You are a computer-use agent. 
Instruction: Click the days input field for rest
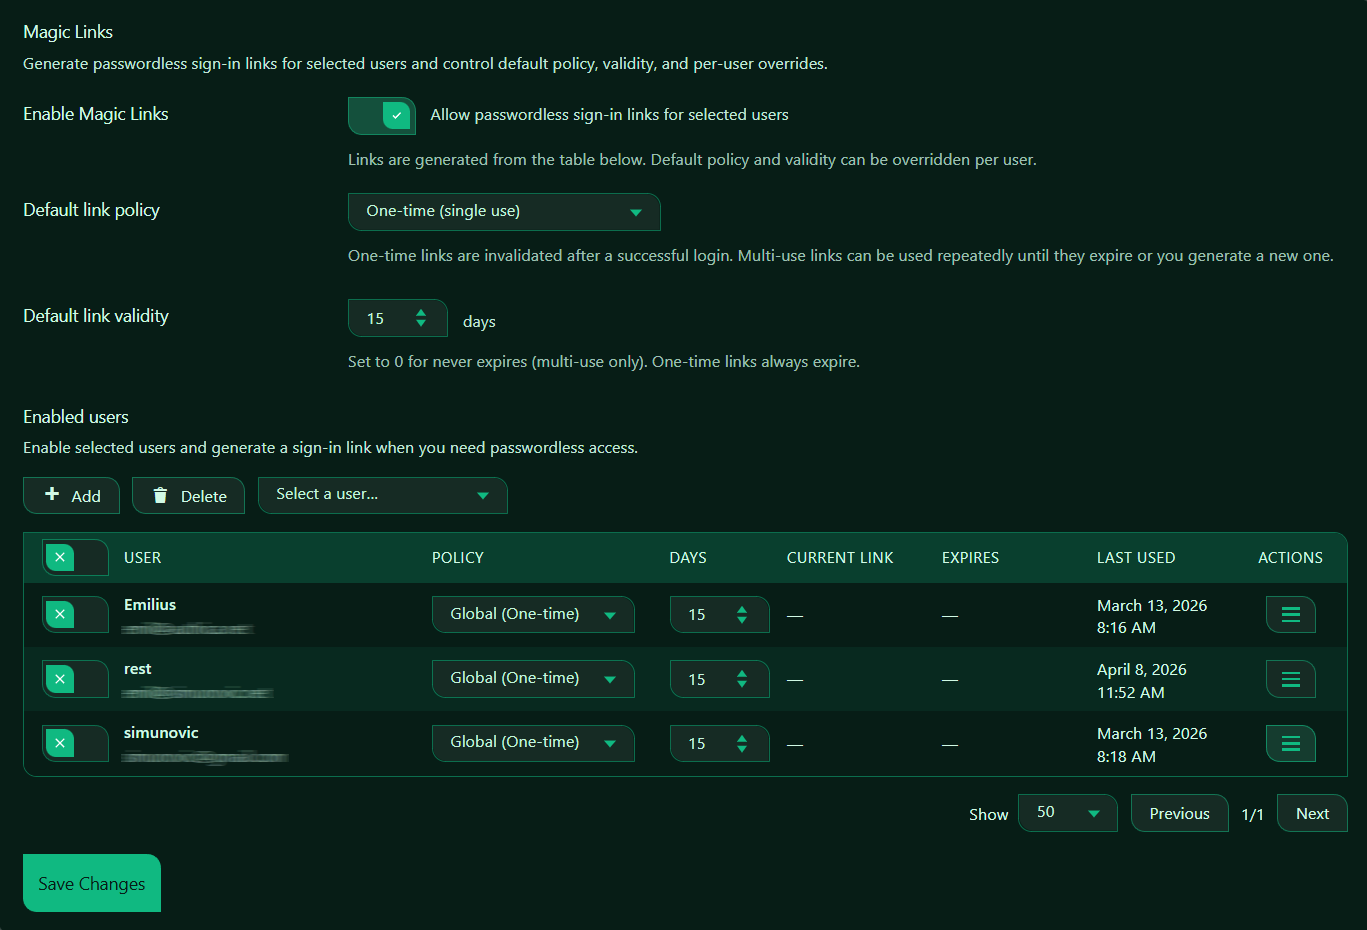(700, 680)
